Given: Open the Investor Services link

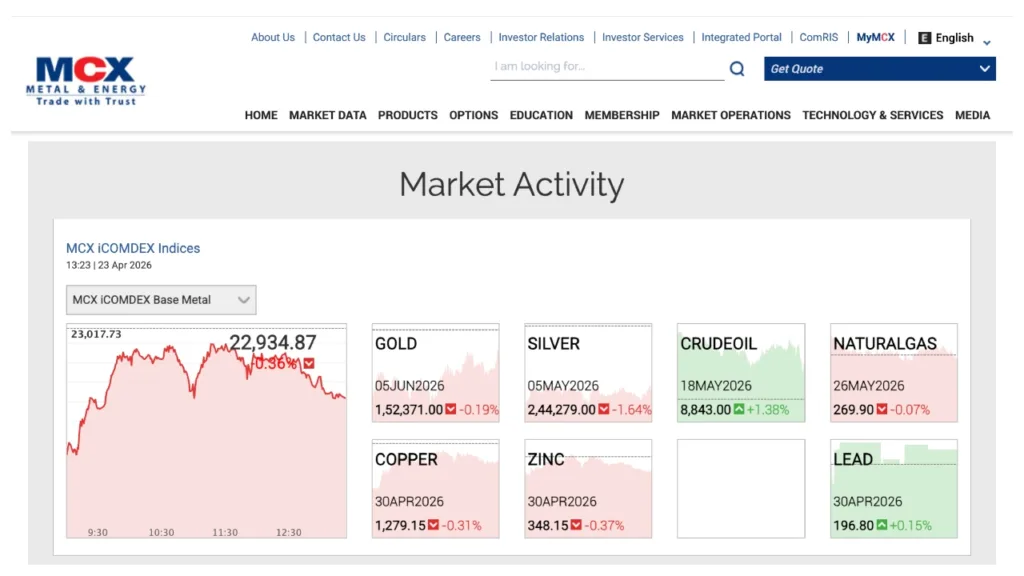Looking at the screenshot, I should [643, 38].
